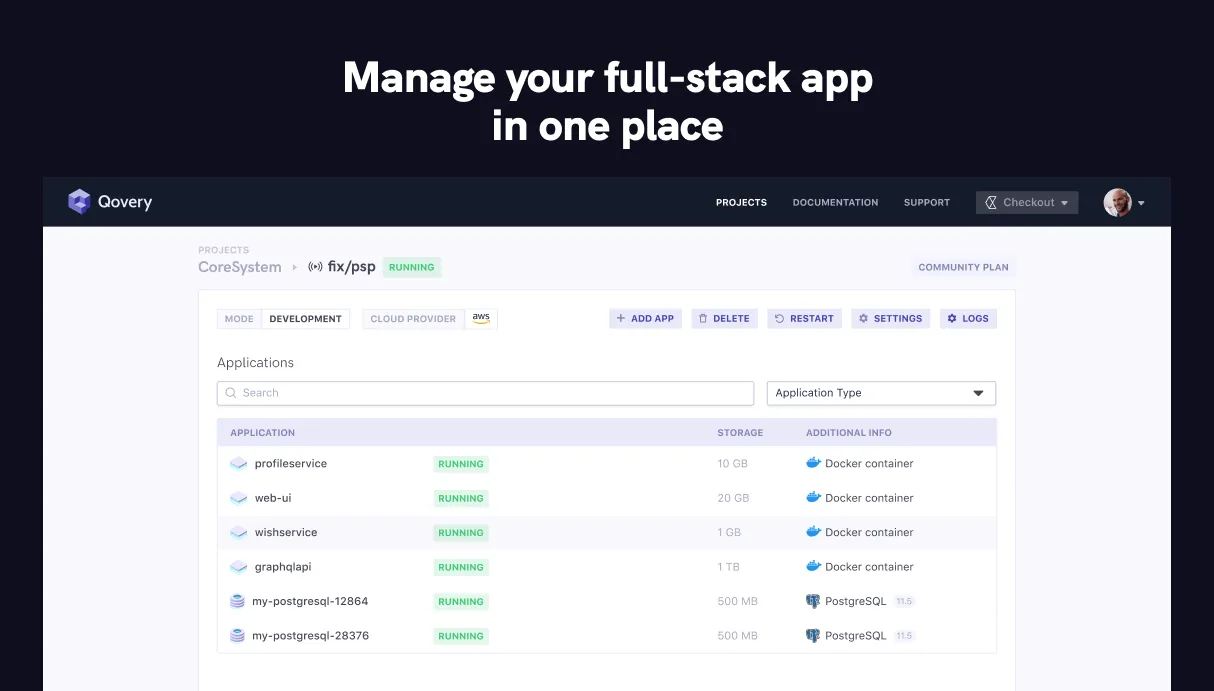Image resolution: width=1214 pixels, height=691 pixels.
Task: Click RUNNING status of web-ui
Action: 461,498
